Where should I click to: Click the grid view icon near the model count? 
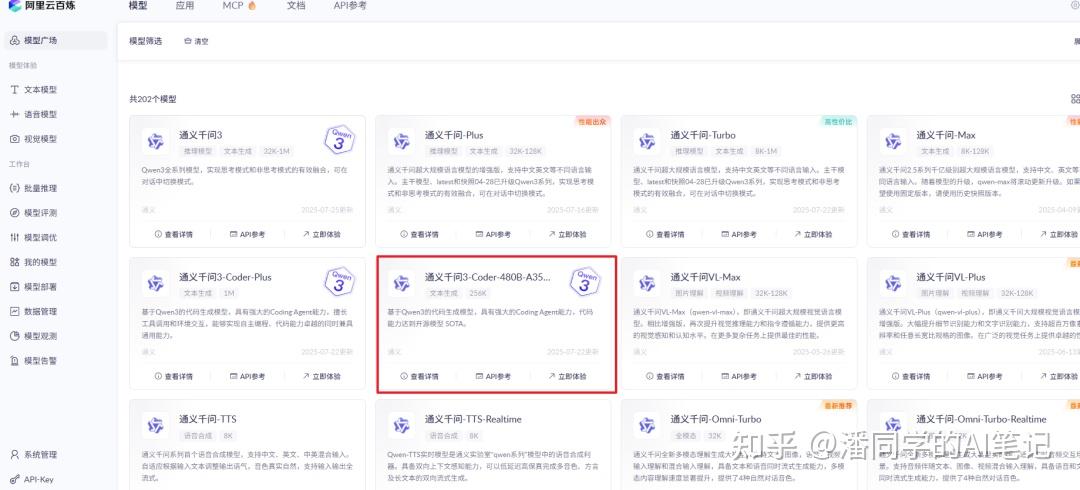[x=1075, y=99]
